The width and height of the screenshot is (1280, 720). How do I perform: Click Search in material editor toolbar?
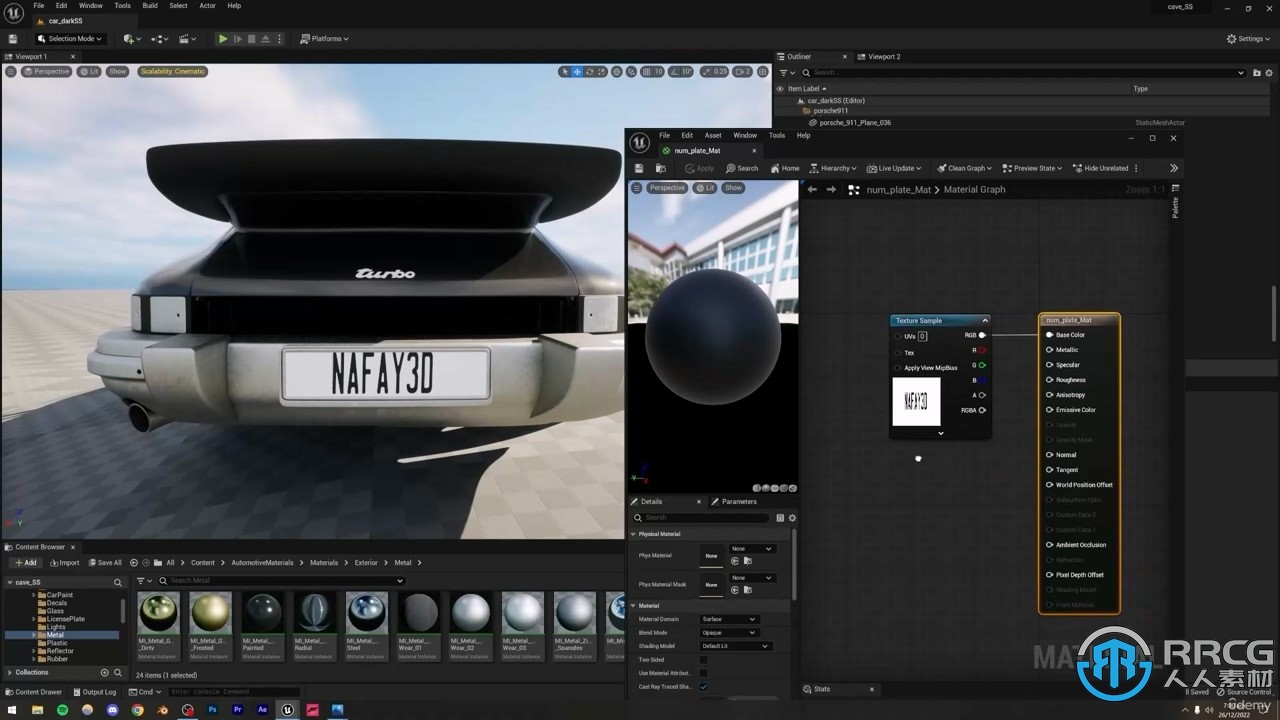tap(742, 168)
